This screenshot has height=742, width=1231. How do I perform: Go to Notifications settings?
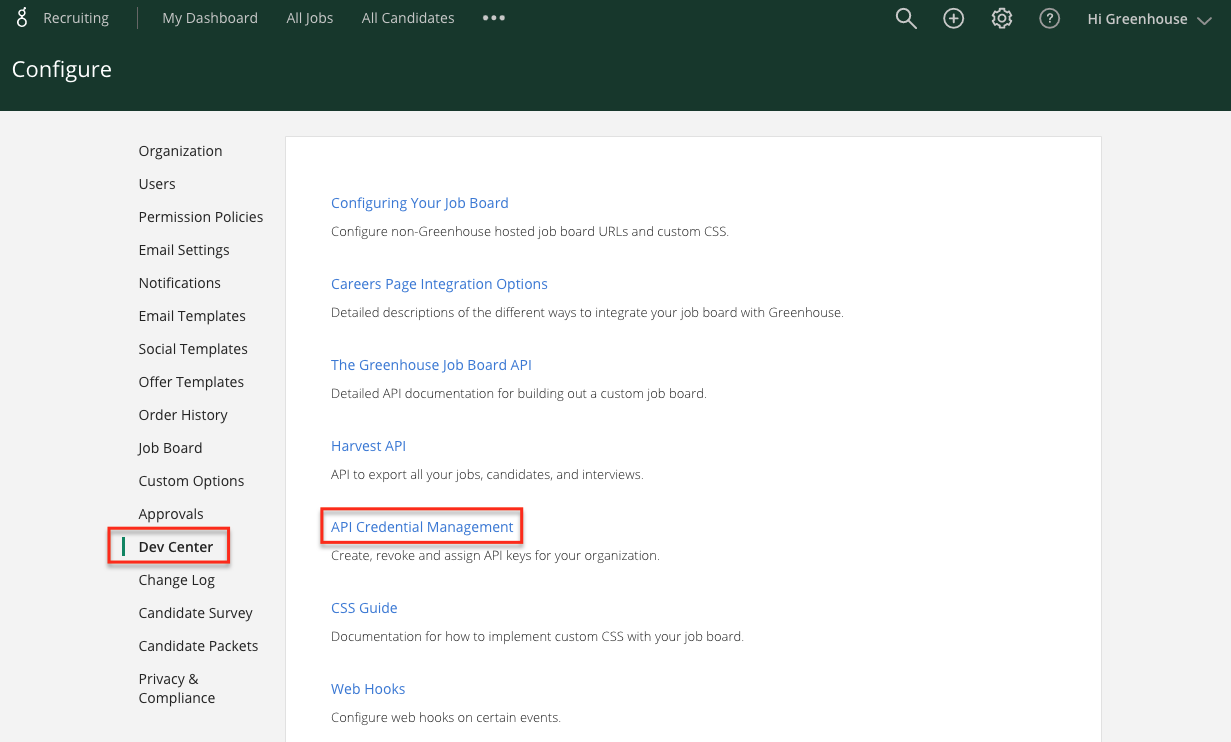(x=180, y=283)
